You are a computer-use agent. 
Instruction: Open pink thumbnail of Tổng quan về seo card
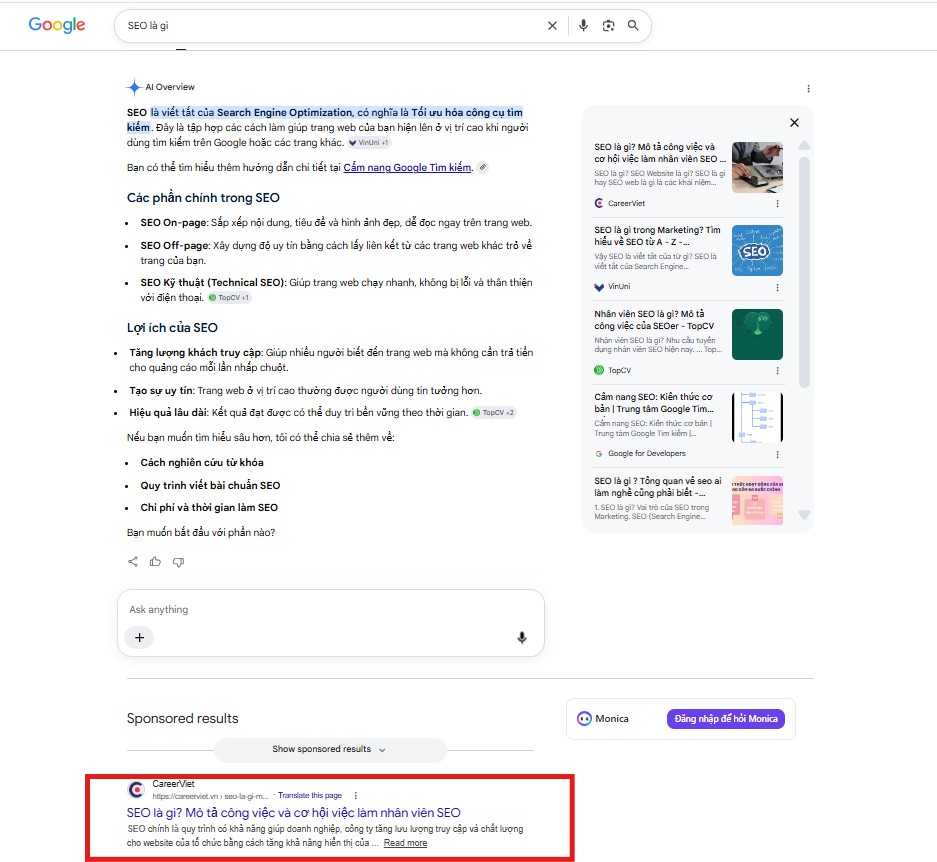[x=757, y=500]
